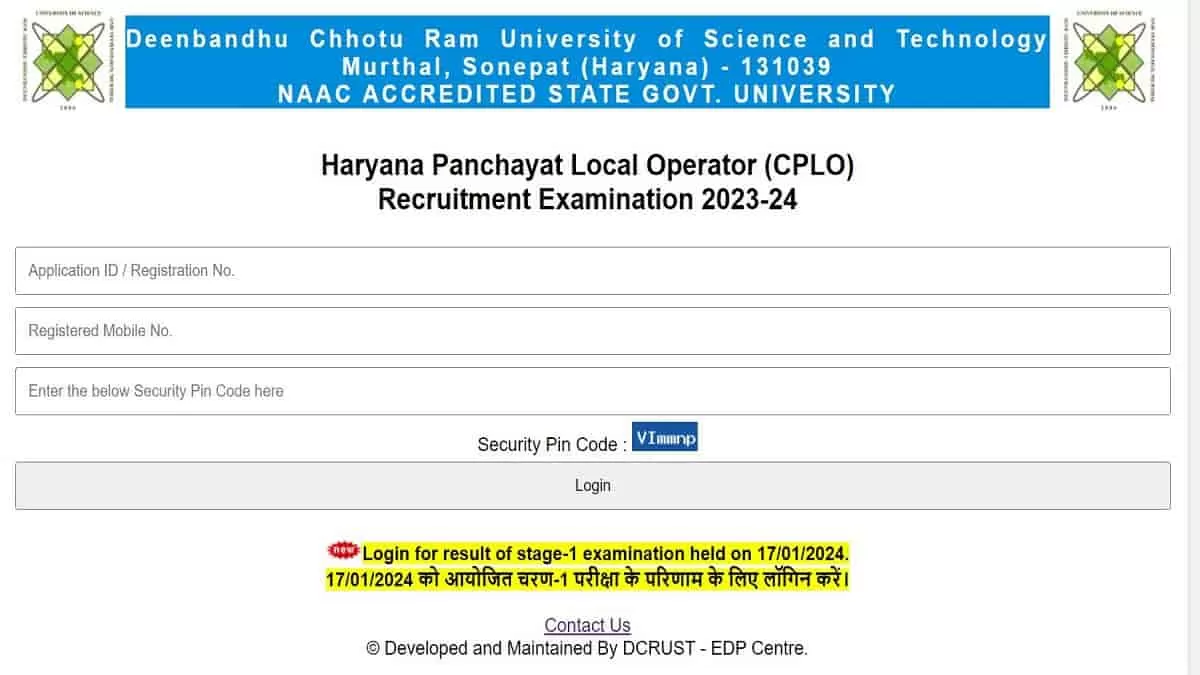Click the CPLO Recruitment Examination heading
1200x675 pixels.
click(588, 182)
